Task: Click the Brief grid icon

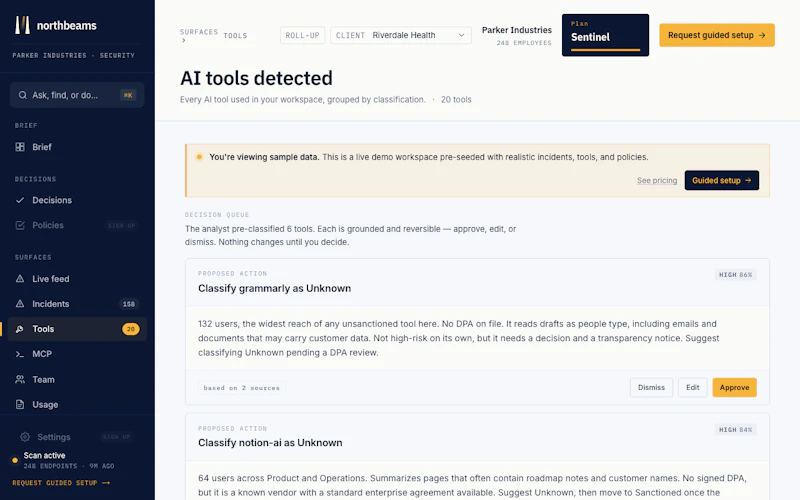Action: 20,147
